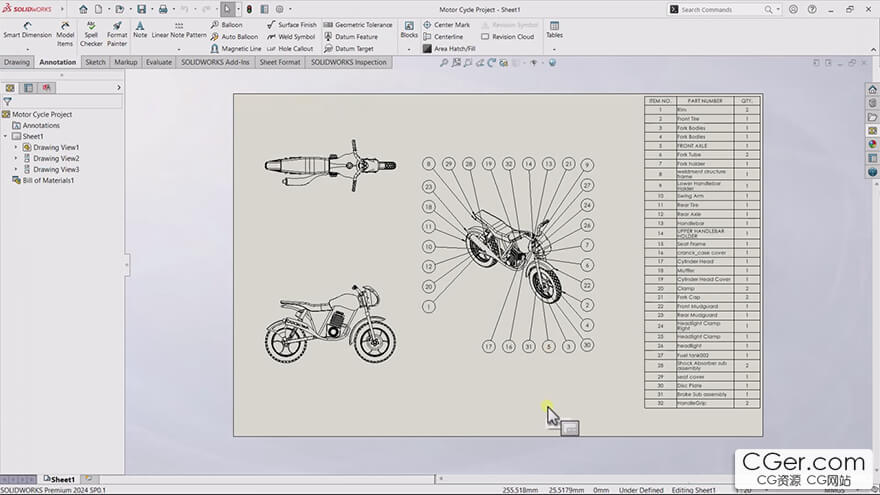
Task: Click in the Search Commands field
Action: (720, 10)
